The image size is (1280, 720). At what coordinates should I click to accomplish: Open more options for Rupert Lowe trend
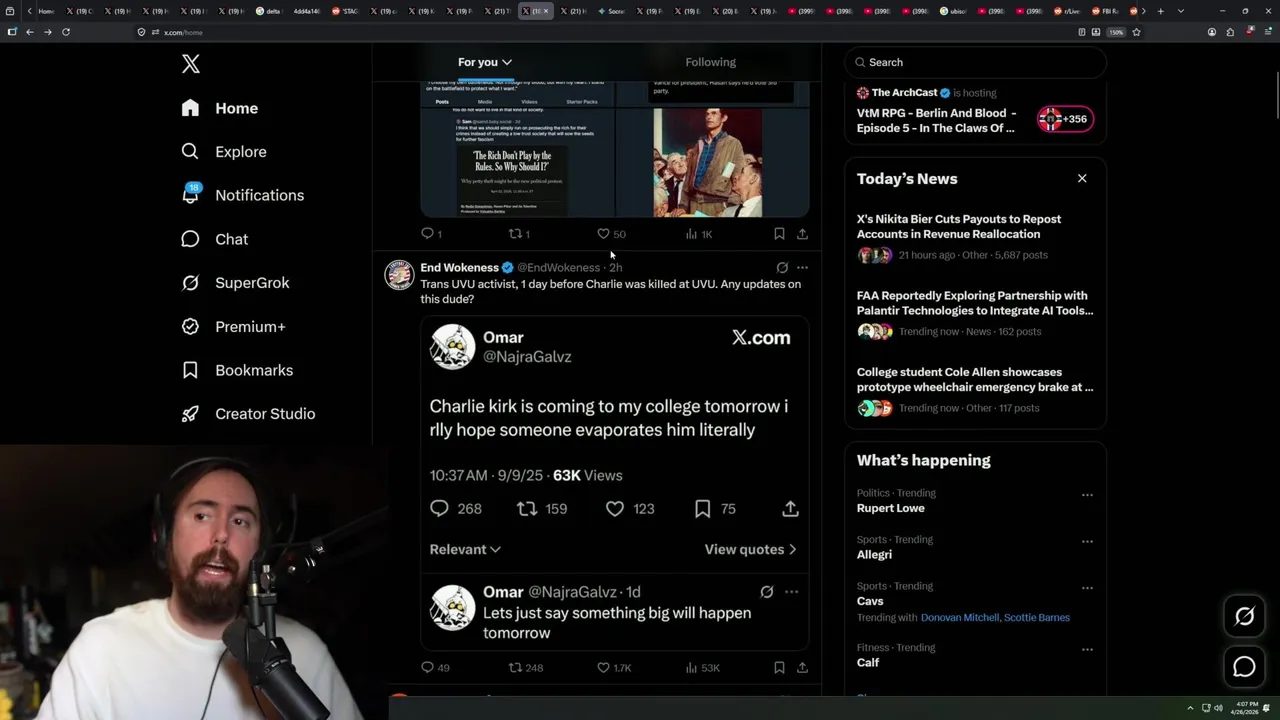point(1087,495)
